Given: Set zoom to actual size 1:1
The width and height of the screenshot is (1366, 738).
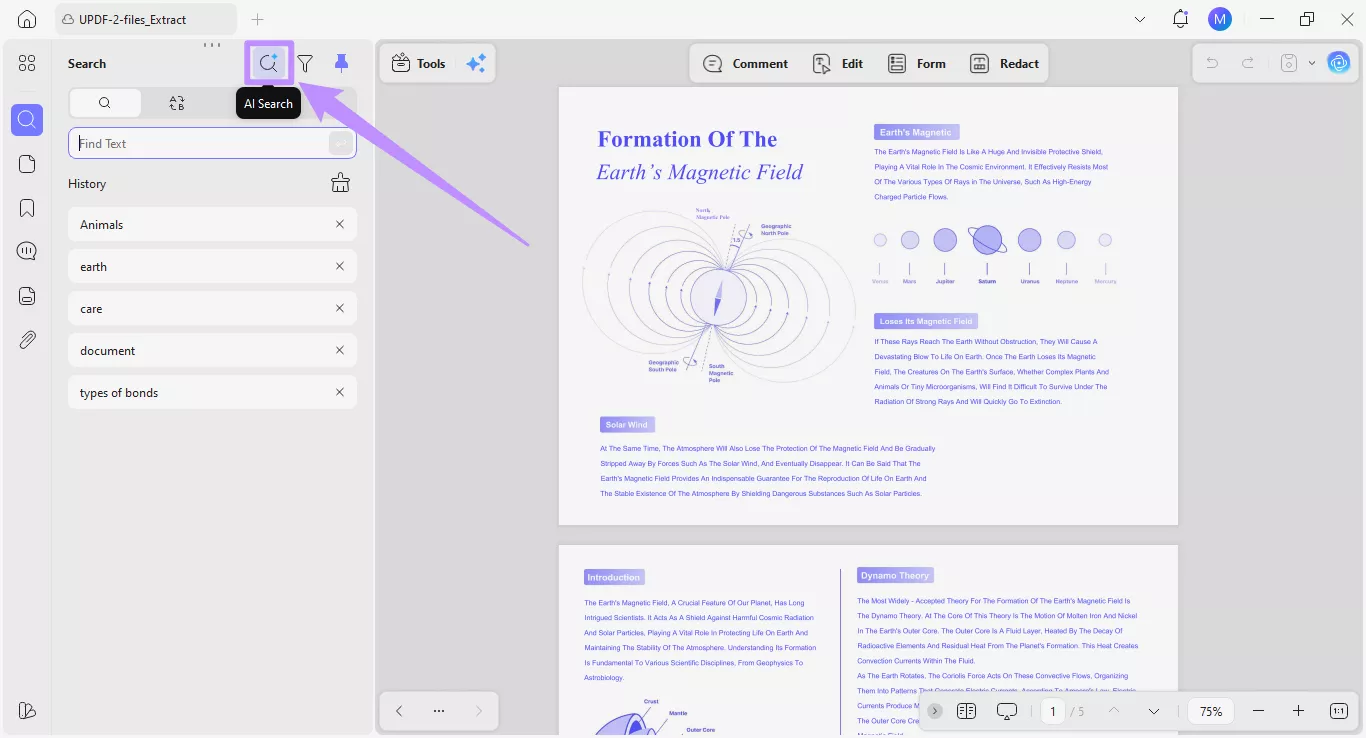Looking at the screenshot, I should (x=1339, y=711).
